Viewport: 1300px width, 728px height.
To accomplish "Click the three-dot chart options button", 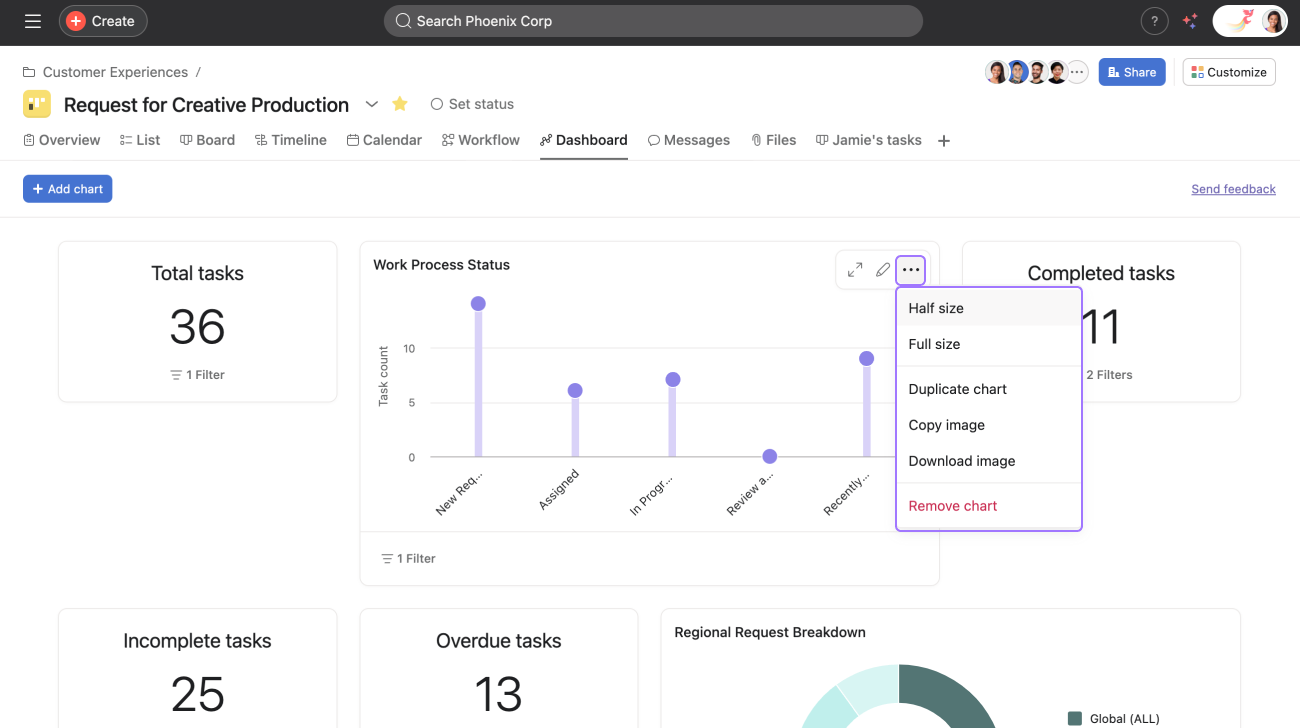I will pyautogui.click(x=911, y=270).
